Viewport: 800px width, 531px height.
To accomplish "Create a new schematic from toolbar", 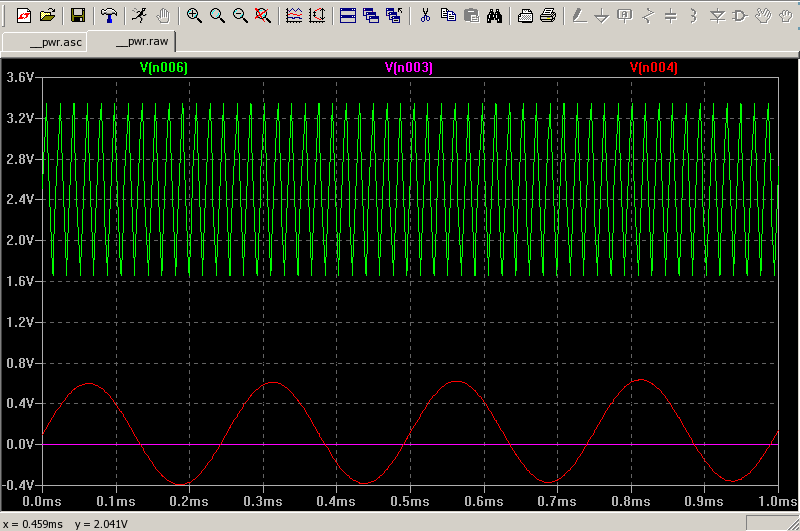I will 24,15.
